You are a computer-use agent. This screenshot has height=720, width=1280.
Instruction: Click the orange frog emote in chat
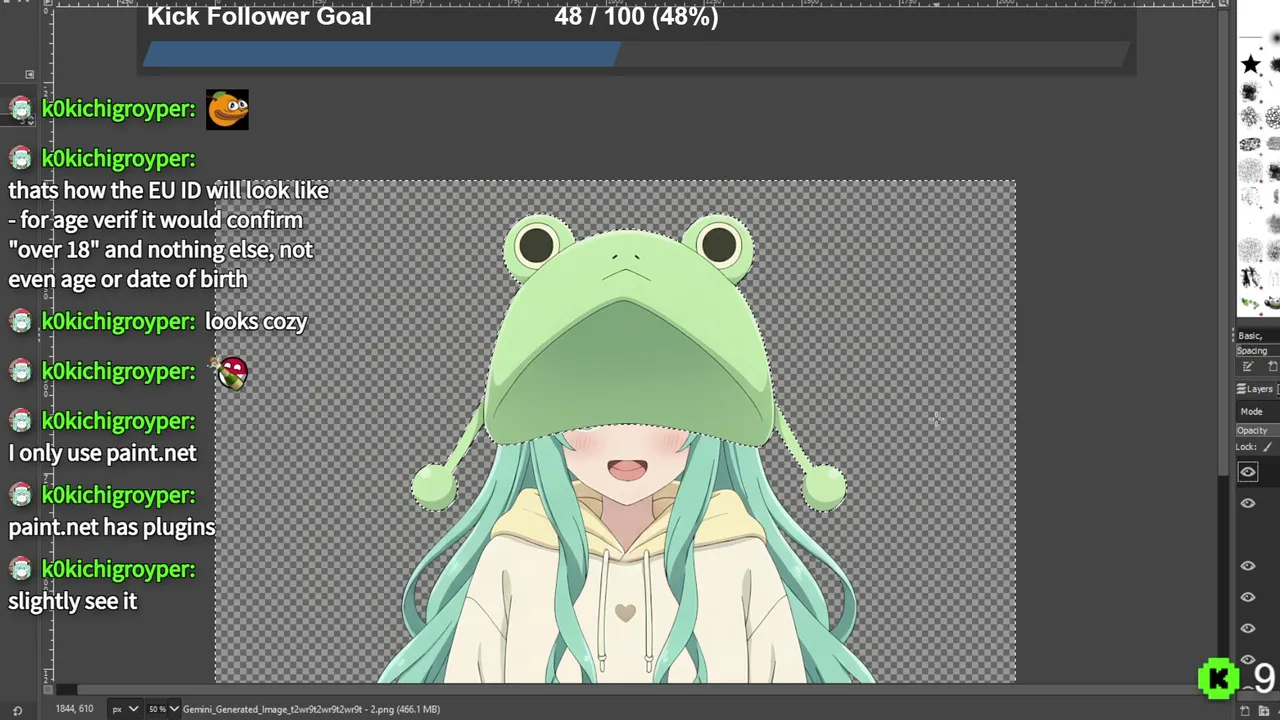click(227, 109)
